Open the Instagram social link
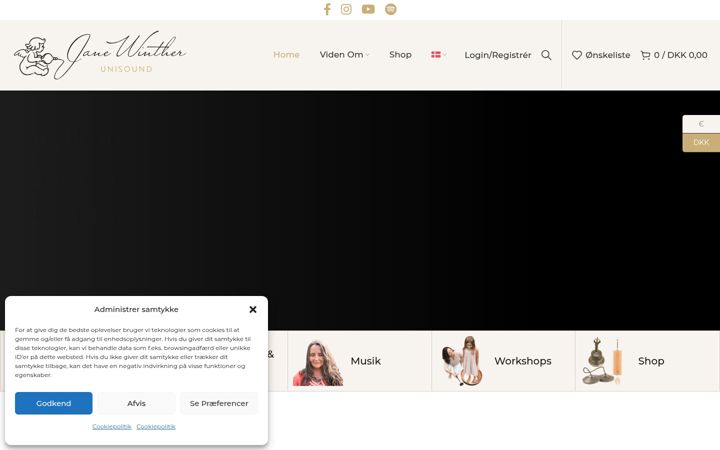The width and height of the screenshot is (720, 450). pos(346,9)
